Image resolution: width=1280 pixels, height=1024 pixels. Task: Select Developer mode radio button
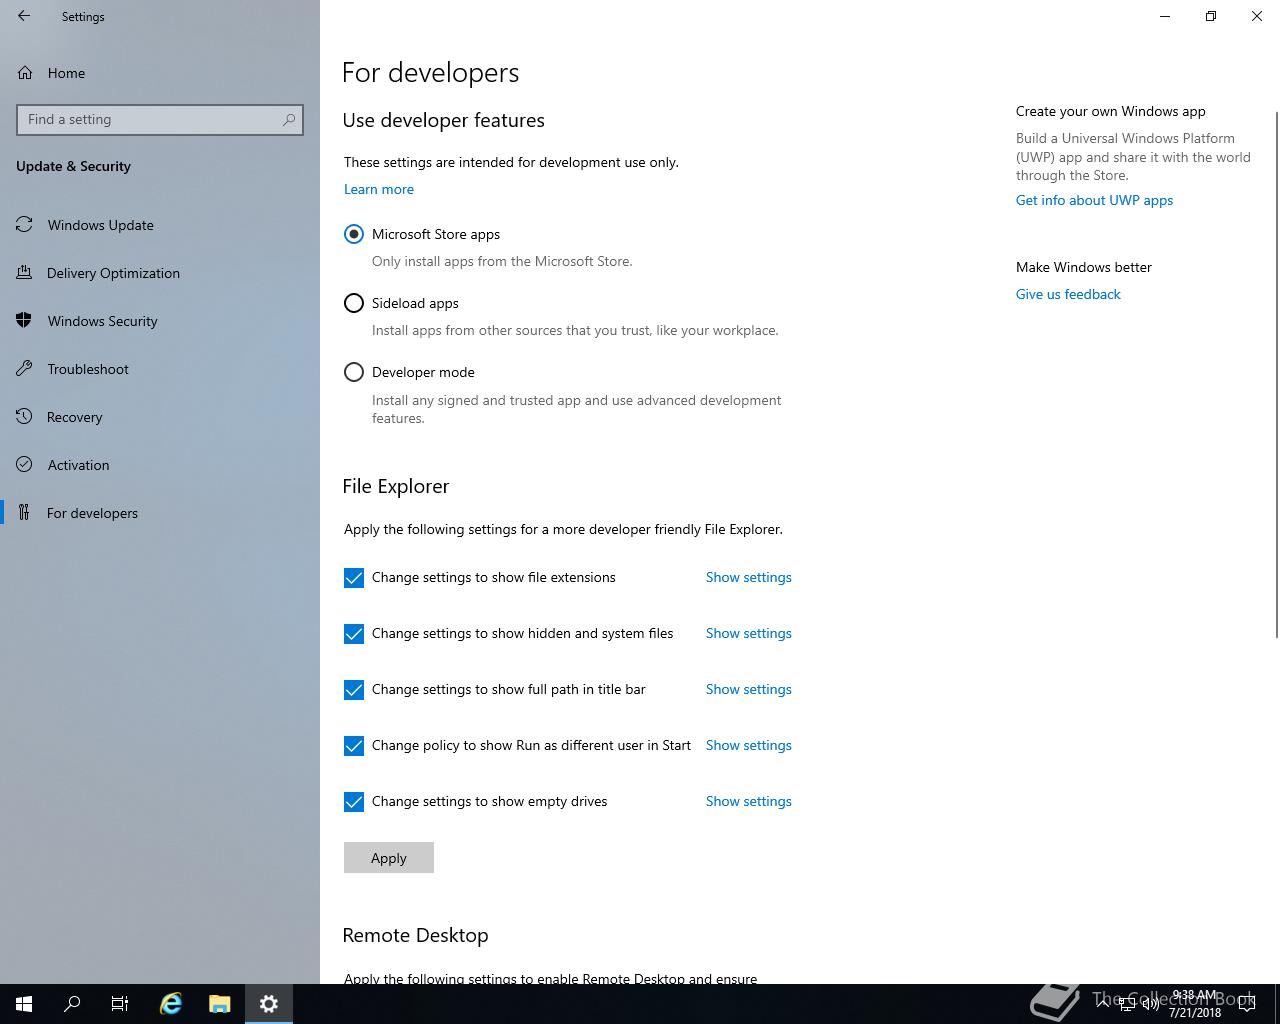click(354, 372)
